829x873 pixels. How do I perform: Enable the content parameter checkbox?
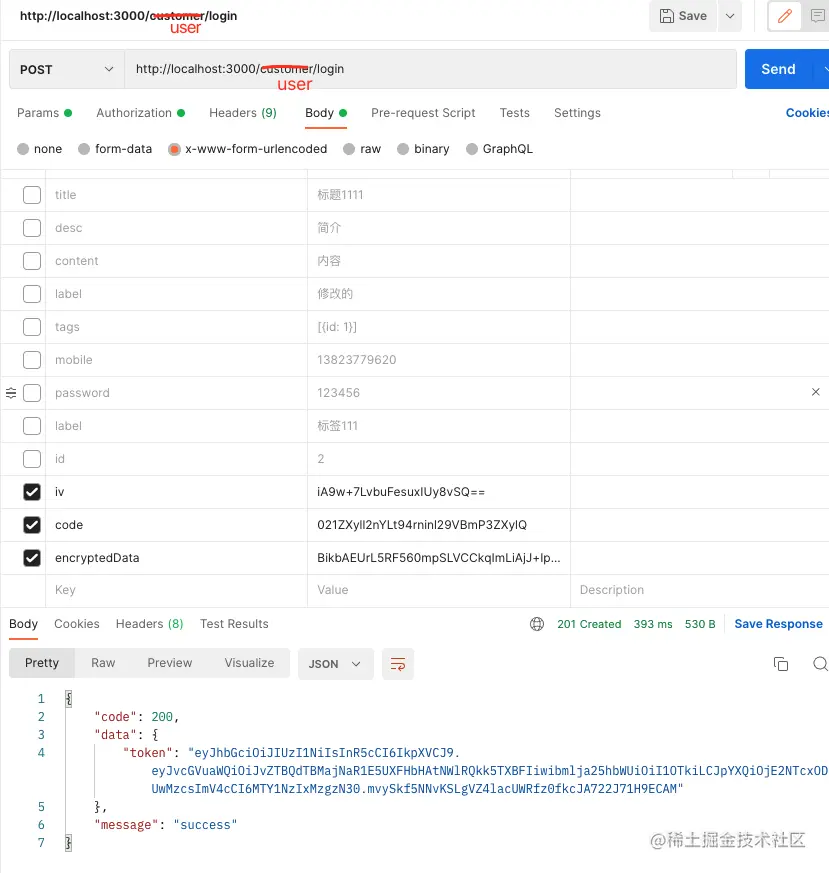pyautogui.click(x=32, y=261)
